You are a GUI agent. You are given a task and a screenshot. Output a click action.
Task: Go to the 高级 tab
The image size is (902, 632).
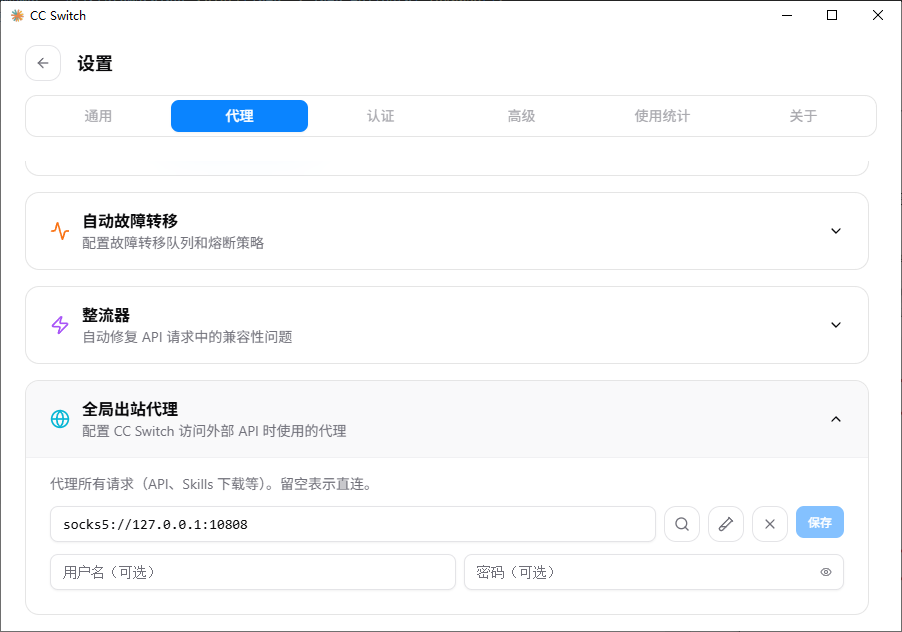(521, 116)
